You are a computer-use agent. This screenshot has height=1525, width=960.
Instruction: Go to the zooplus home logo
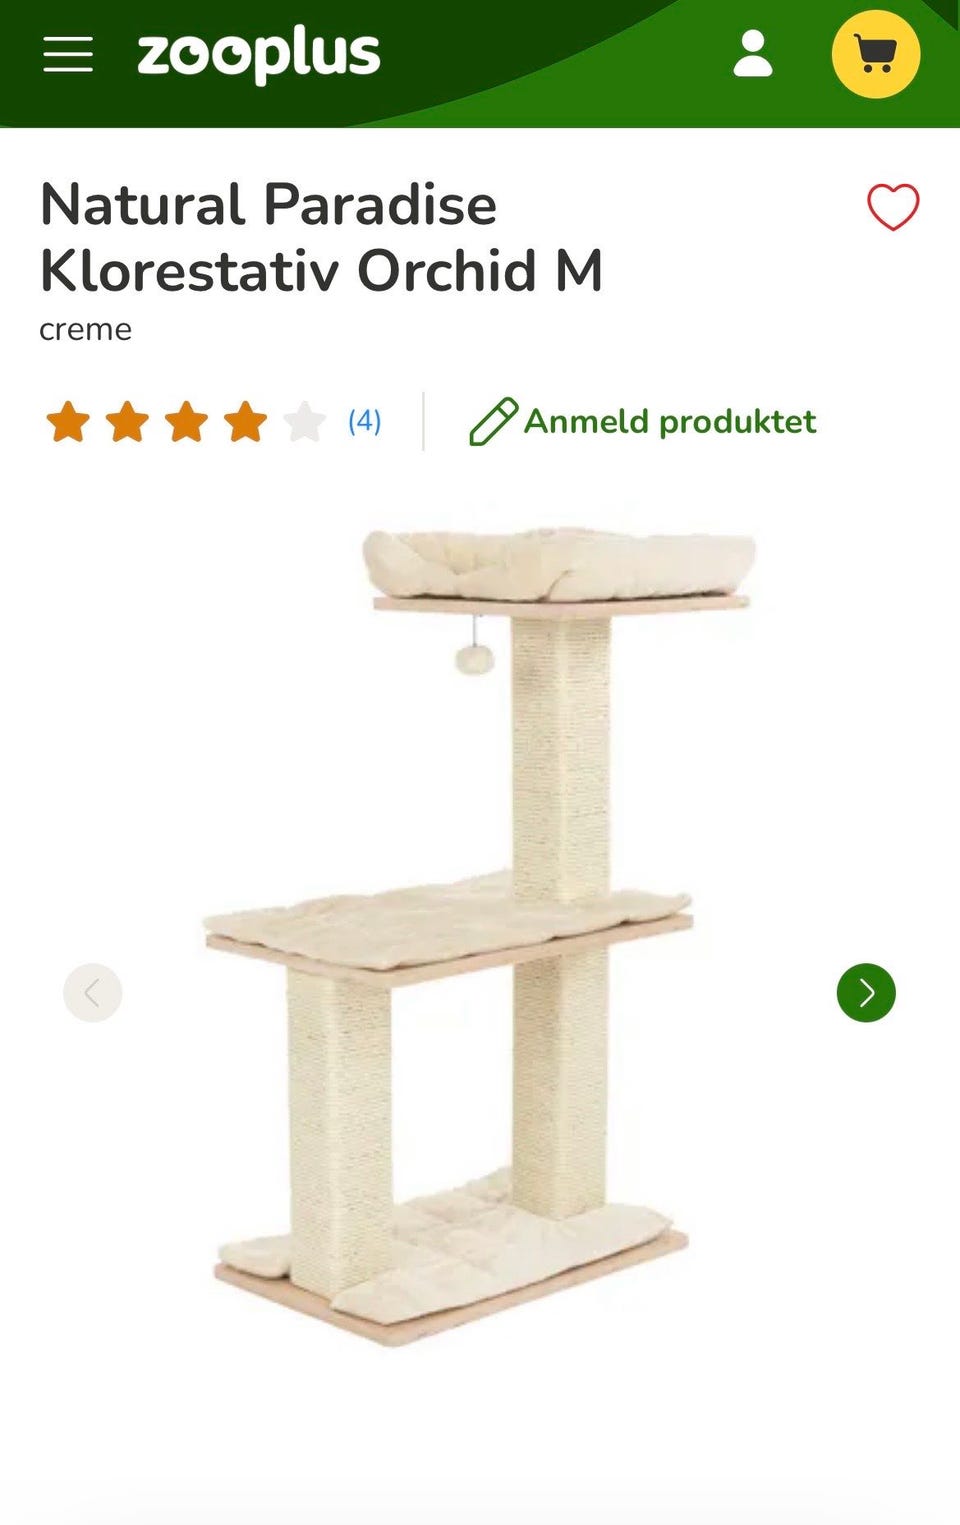[259, 56]
